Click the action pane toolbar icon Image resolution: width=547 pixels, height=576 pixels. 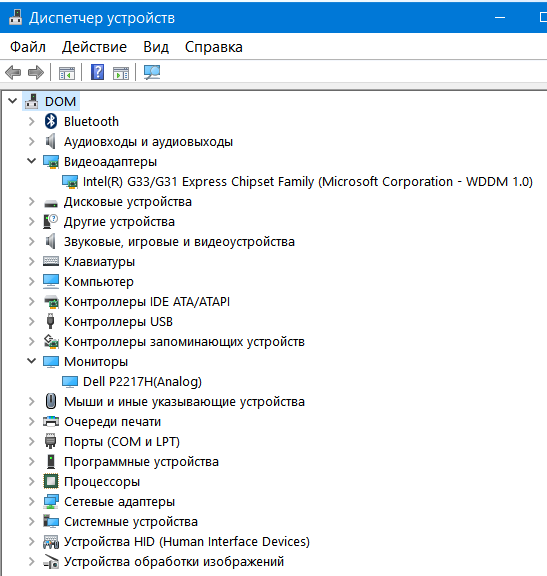tap(121, 73)
